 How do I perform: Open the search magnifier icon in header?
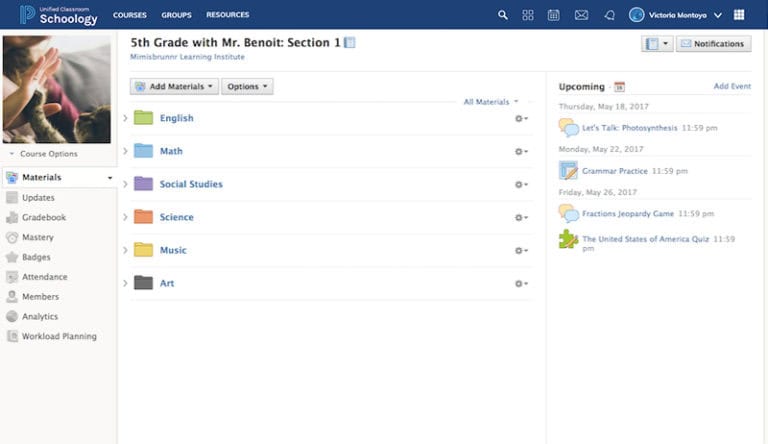(x=502, y=15)
